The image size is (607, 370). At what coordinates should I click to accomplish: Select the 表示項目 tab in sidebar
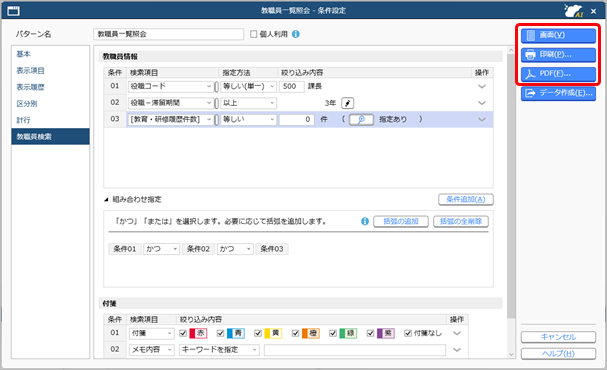coord(50,71)
